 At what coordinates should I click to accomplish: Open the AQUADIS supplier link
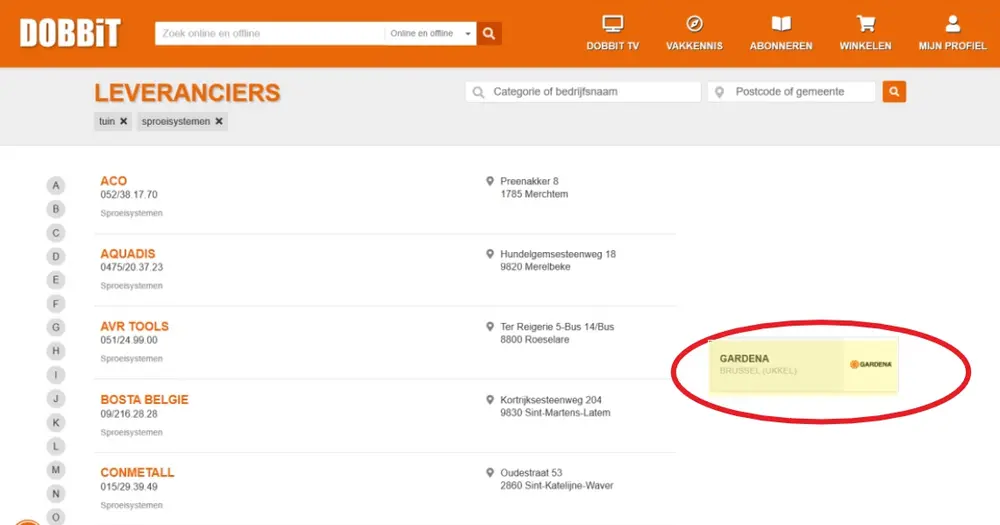point(128,254)
